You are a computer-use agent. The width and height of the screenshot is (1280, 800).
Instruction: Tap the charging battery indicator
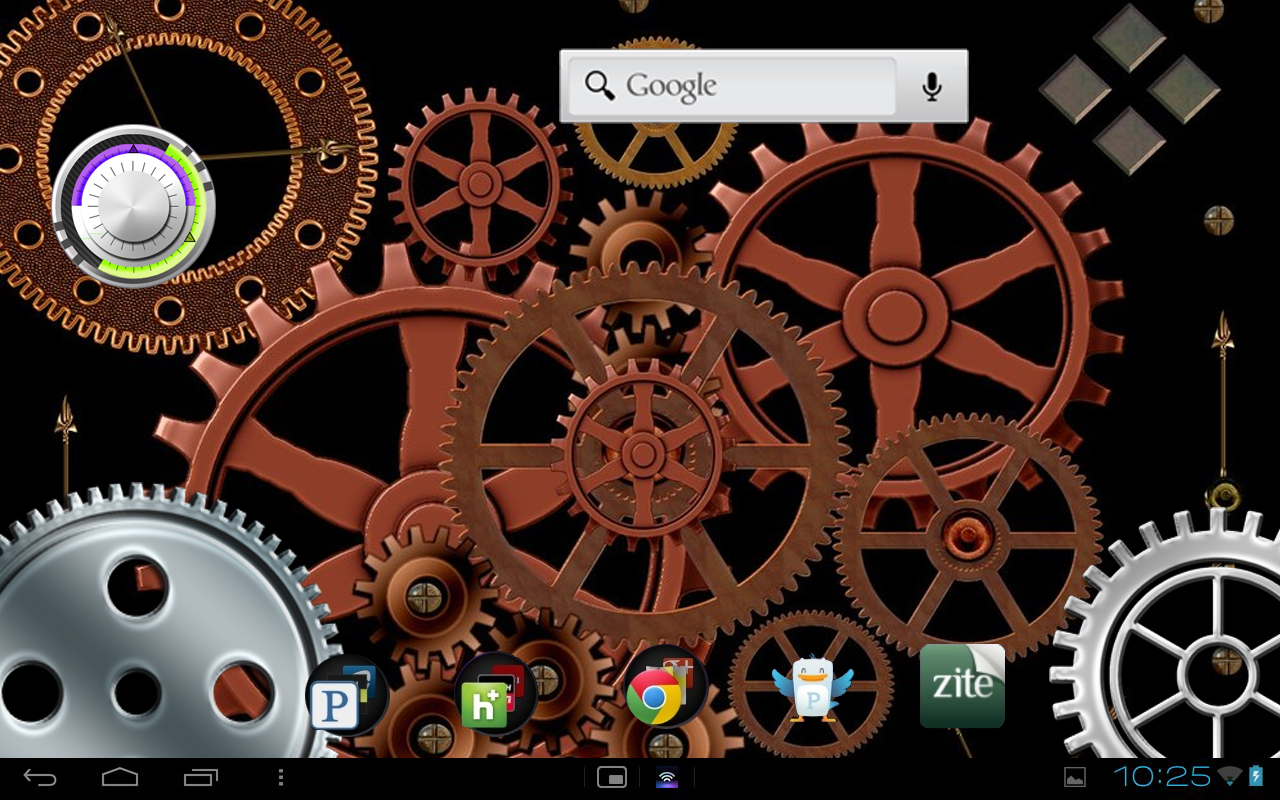1257,777
